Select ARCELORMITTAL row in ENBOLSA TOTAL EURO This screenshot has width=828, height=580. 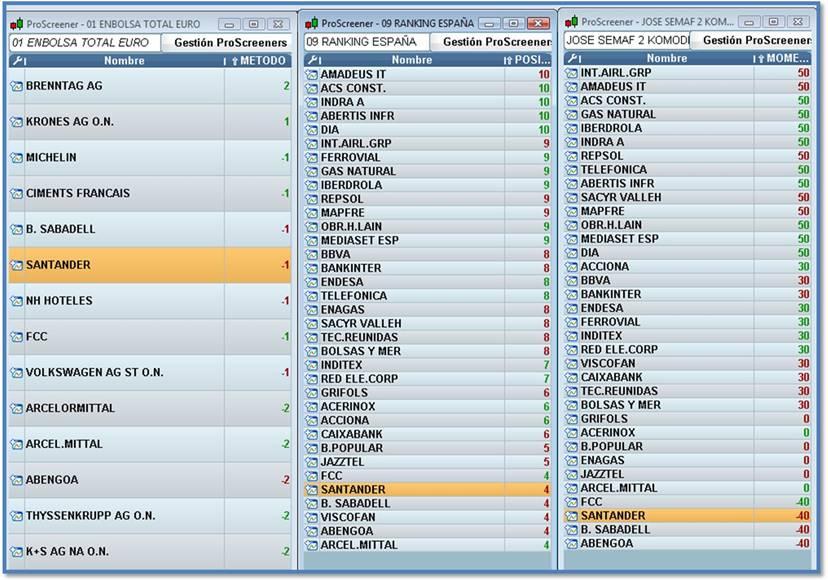click(150, 408)
